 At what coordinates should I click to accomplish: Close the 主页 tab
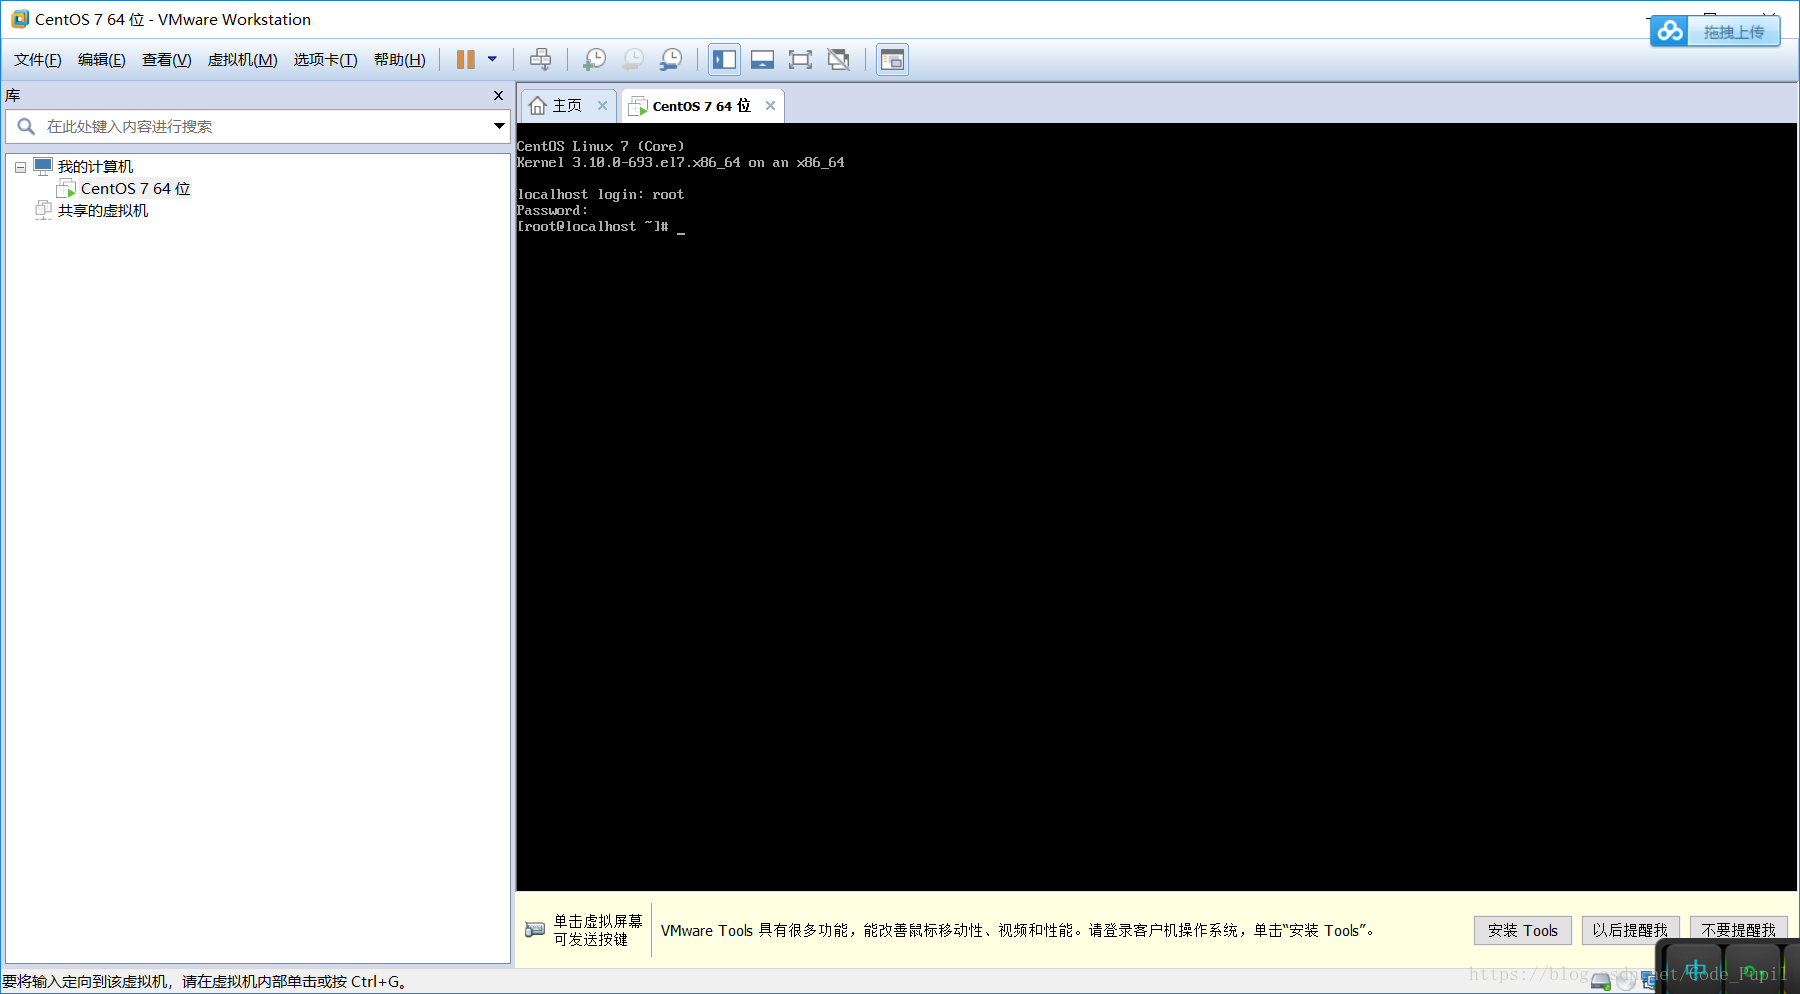602,105
